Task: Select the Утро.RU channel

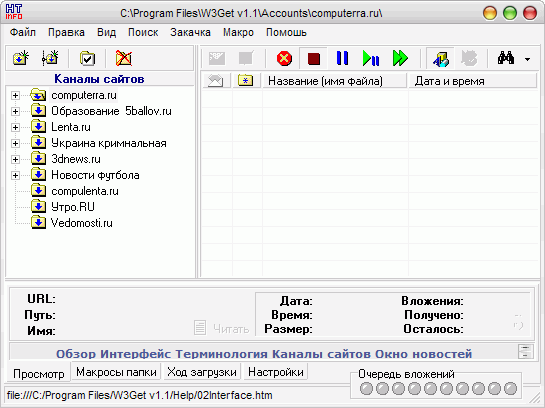Action: coord(73,207)
